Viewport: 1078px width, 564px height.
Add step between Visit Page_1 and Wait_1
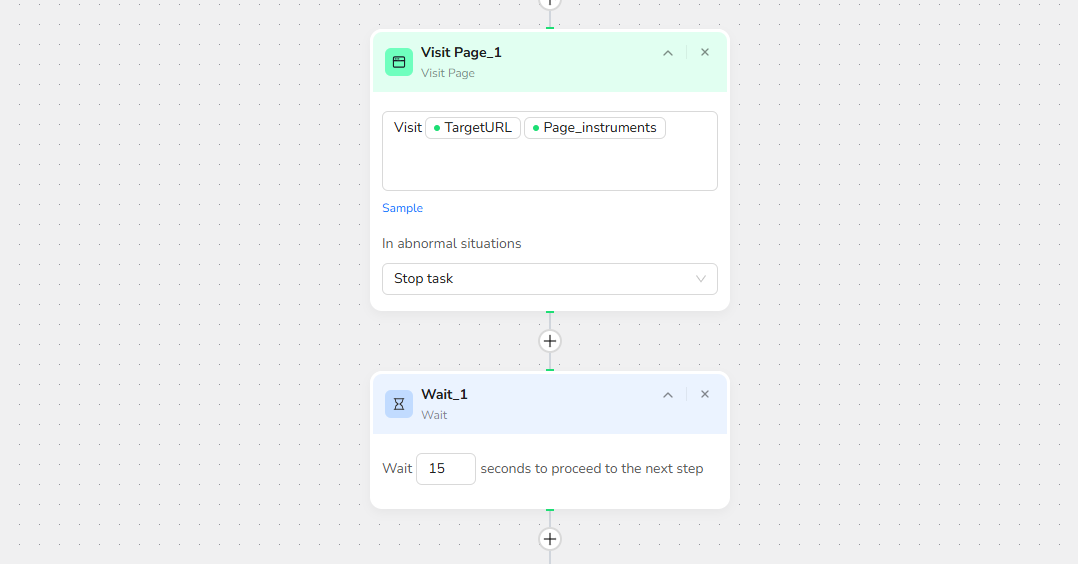pos(549,341)
